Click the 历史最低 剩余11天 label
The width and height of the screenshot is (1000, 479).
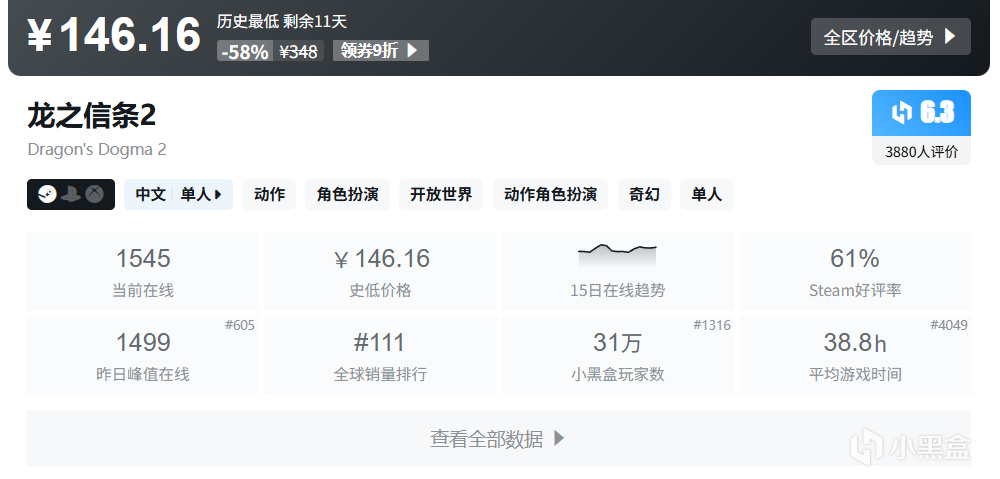[281, 22]
